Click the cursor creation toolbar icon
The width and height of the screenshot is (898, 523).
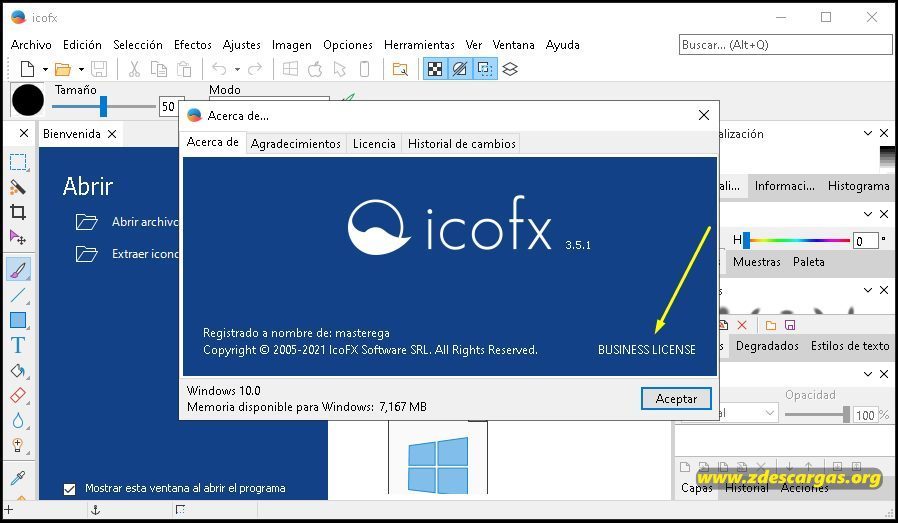tap(340, 69)
